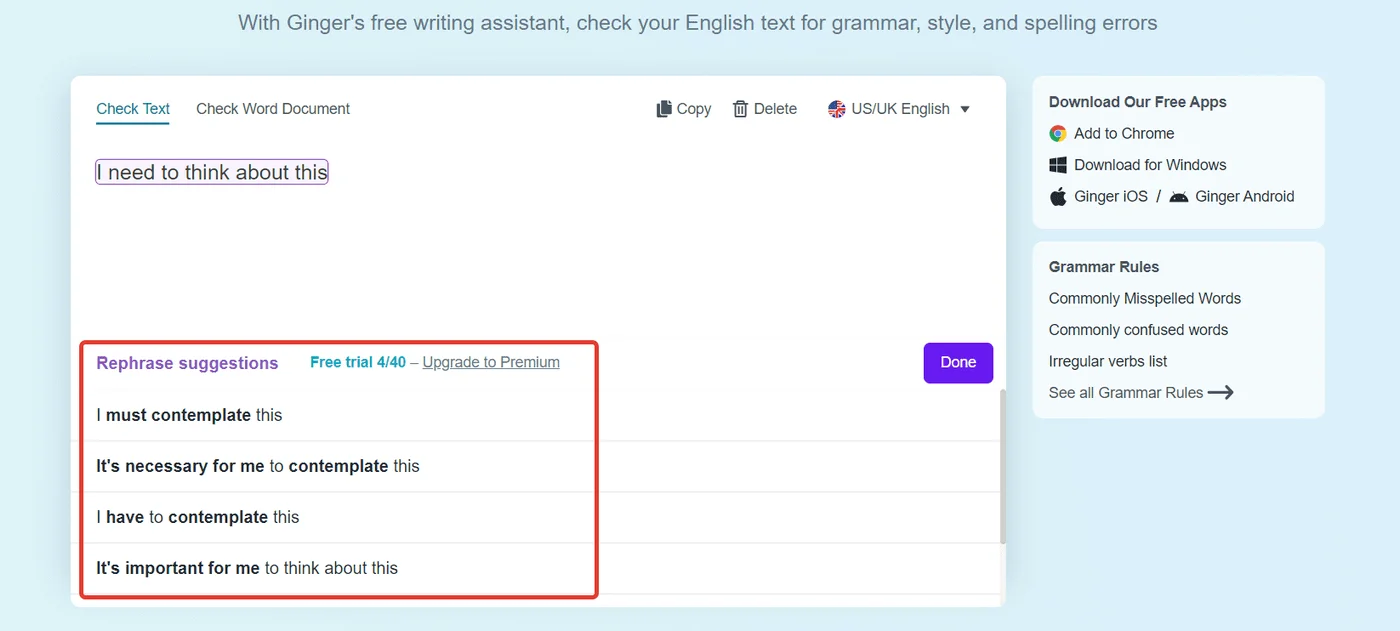Click the Android robot icon

click(x=1179, y=197)
